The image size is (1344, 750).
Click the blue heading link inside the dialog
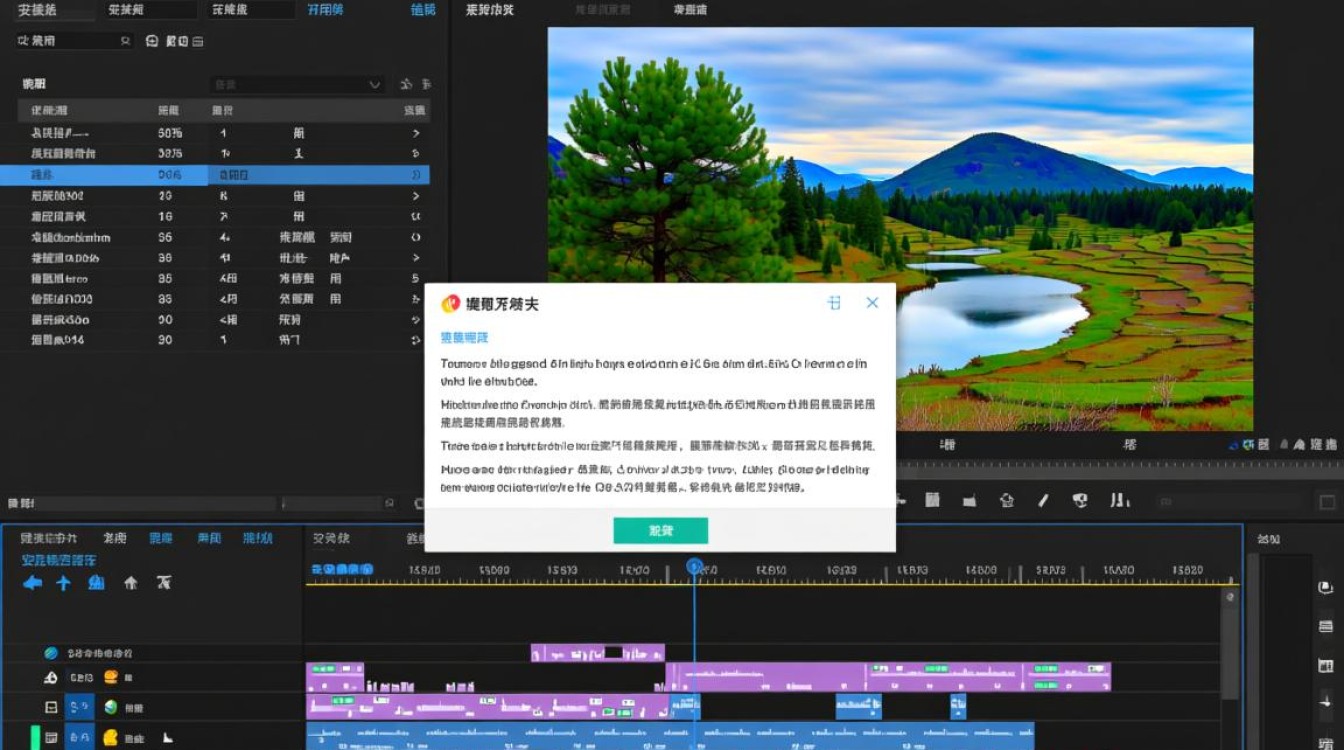[464, 338]
